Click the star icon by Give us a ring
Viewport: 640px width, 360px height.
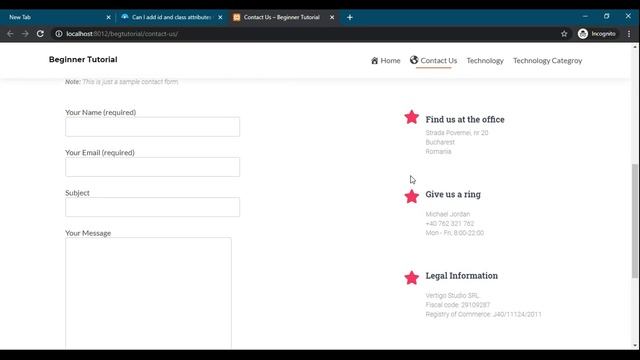coord(412,196)
